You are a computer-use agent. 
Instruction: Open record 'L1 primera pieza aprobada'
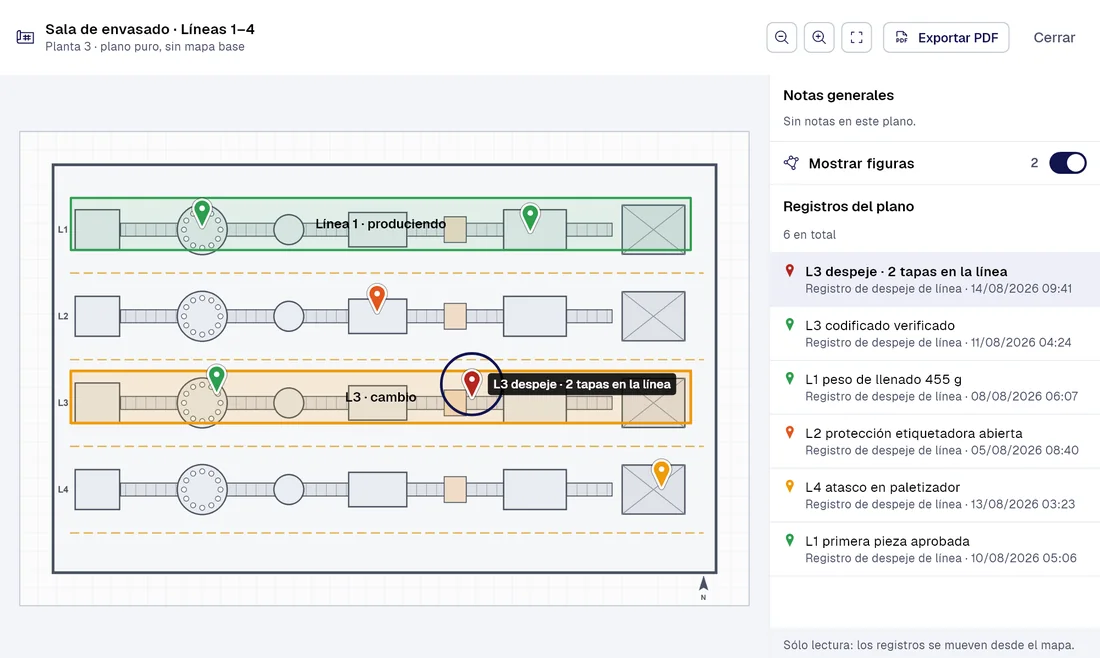coord(934,549)
